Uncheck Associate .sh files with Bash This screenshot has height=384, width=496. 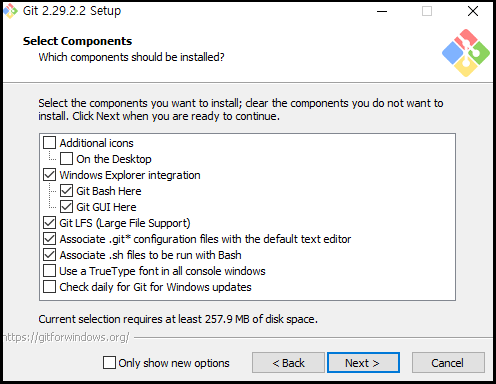(49, 255)
